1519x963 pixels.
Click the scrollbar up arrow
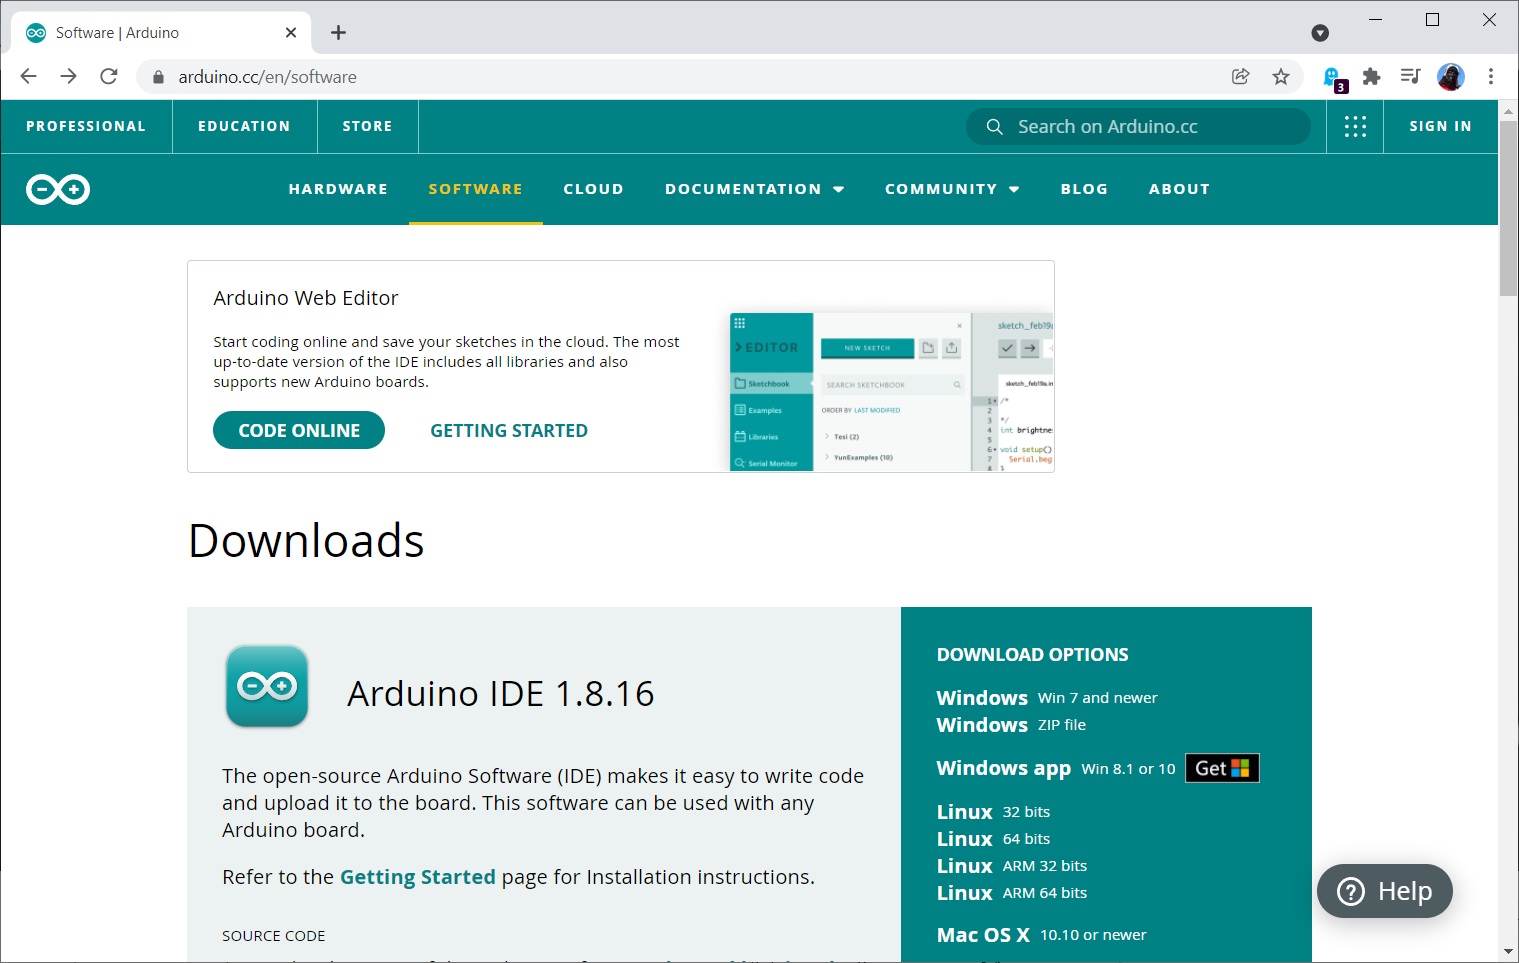click(1508, 110)
